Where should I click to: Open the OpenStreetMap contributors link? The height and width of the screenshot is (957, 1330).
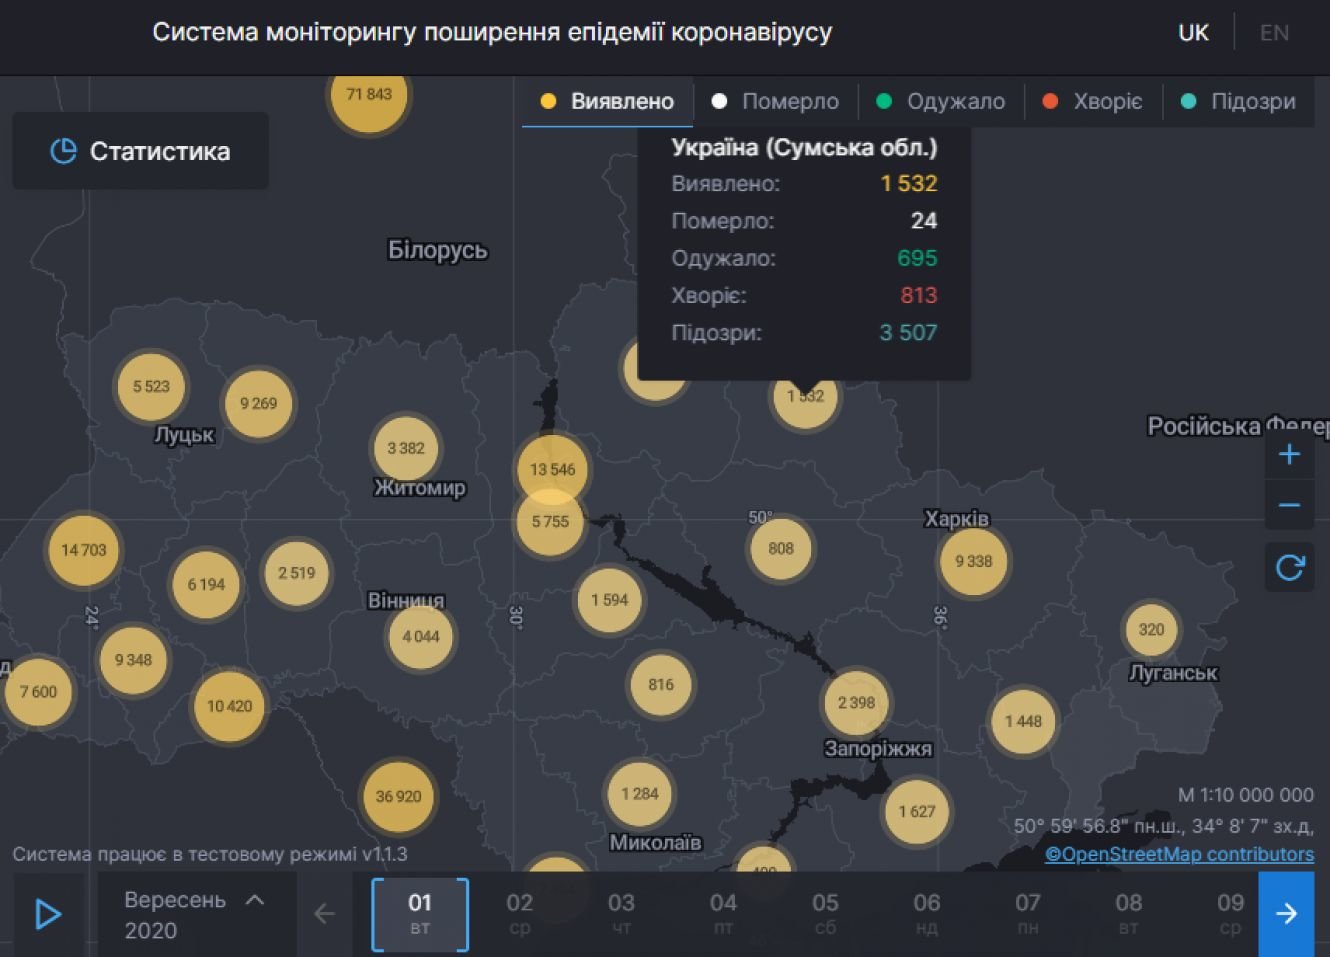point(1179,854)
